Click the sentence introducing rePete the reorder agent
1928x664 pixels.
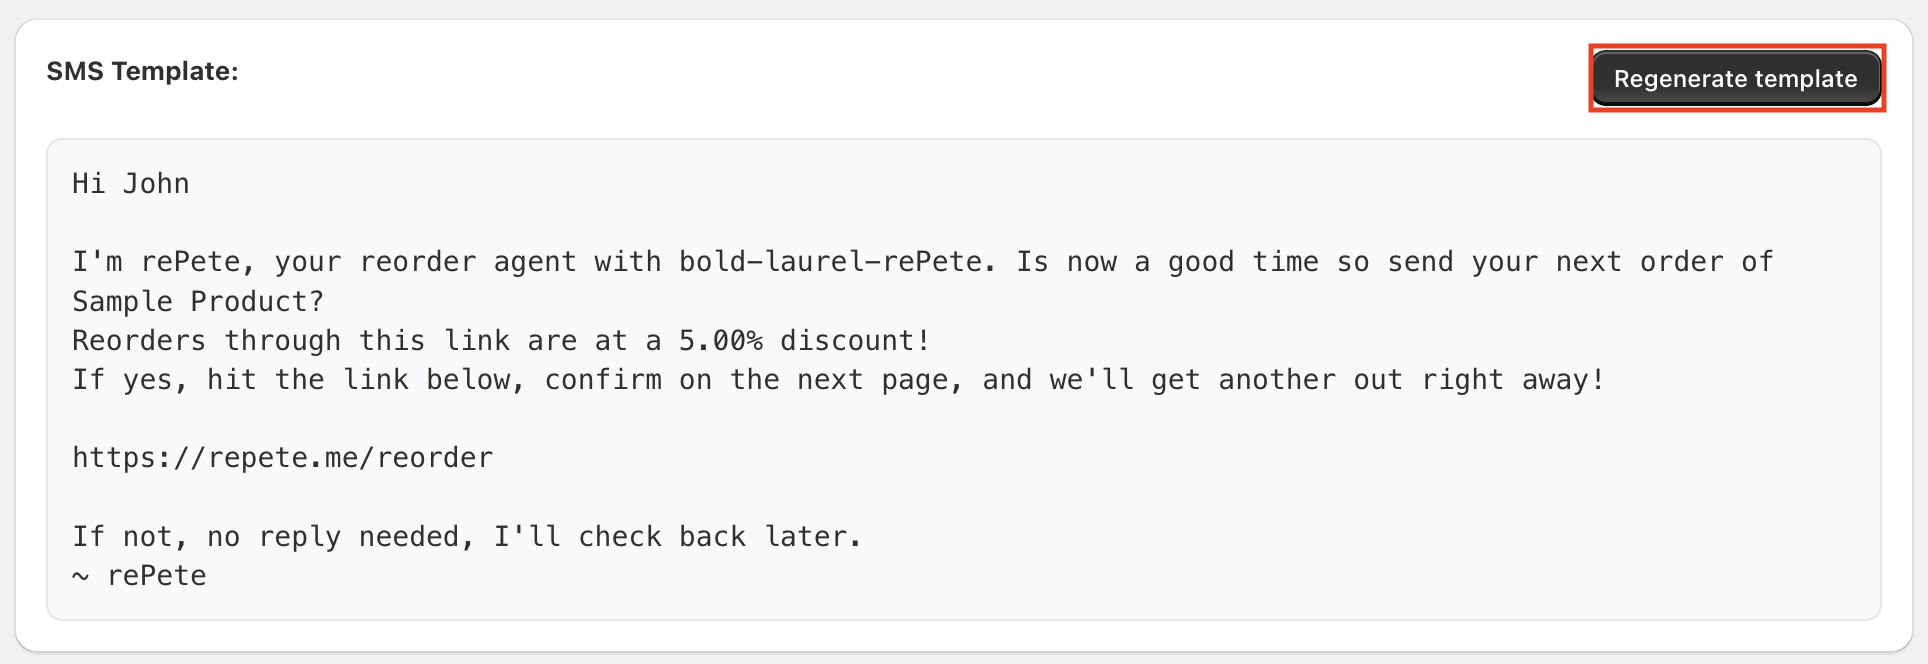click(x=500, y=261)
